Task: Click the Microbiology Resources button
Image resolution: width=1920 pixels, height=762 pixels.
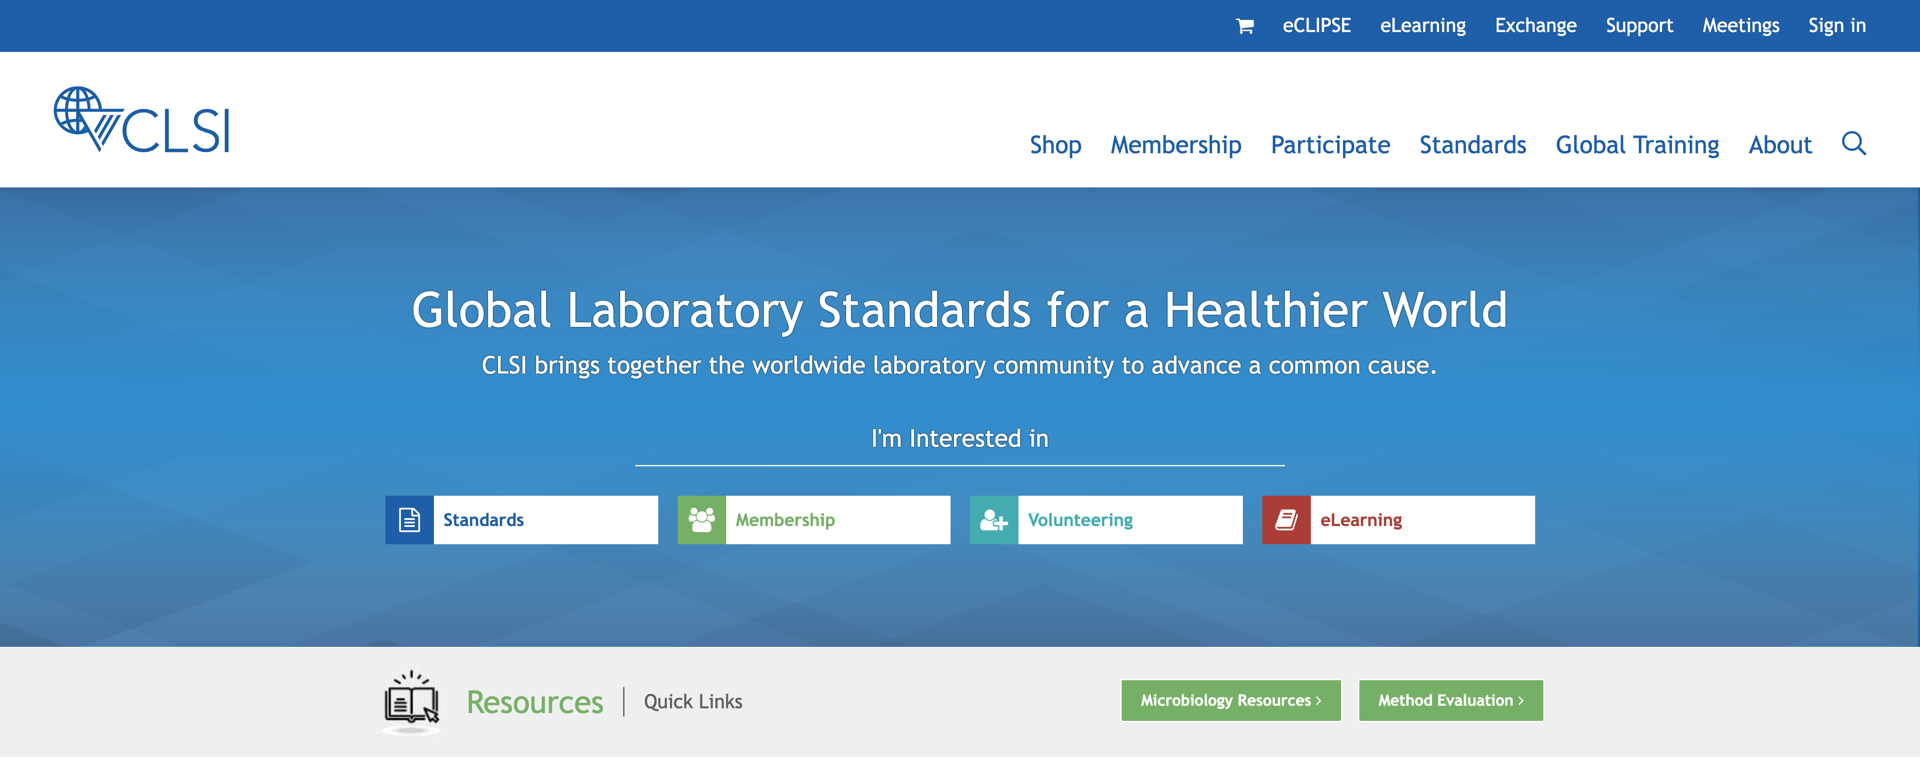Action: [x=1231, y=700]
